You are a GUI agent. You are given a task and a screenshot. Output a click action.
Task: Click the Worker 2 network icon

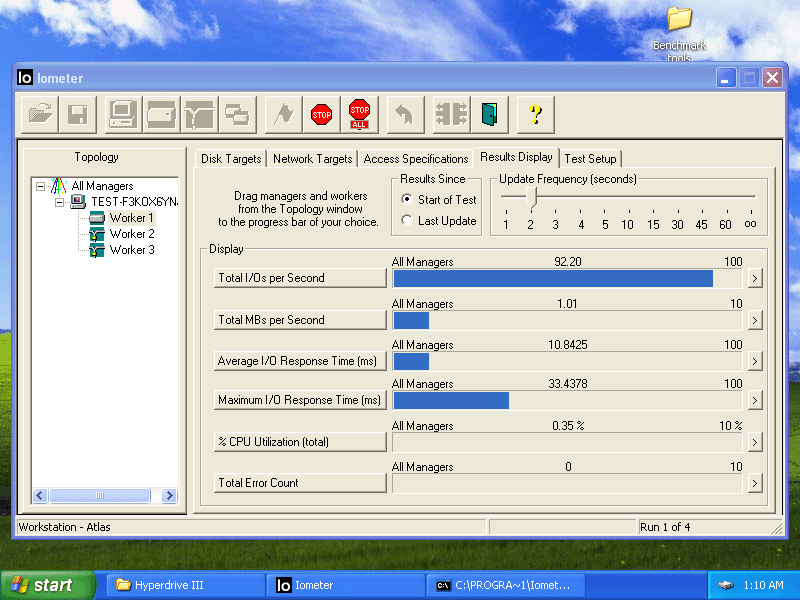(x=97, y=234)
